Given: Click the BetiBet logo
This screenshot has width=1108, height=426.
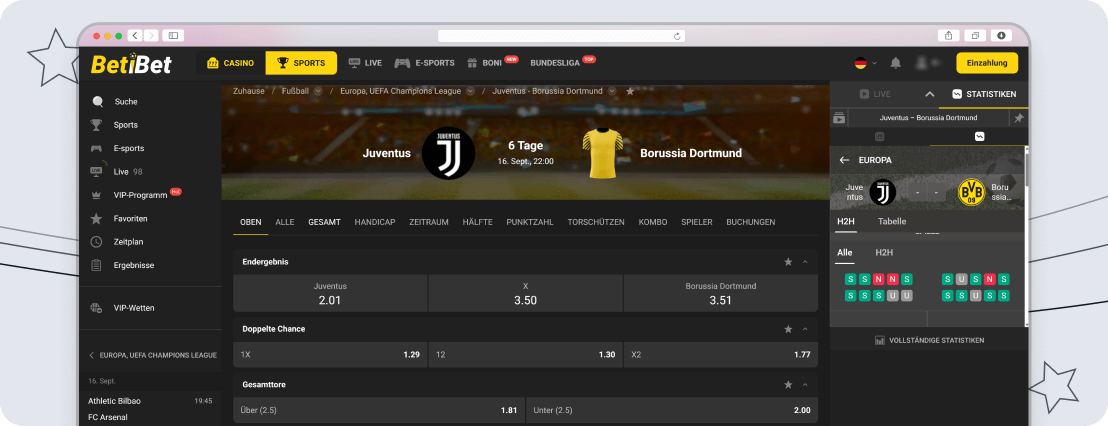Looking at the screenshot, I should [x=131, y=64].
